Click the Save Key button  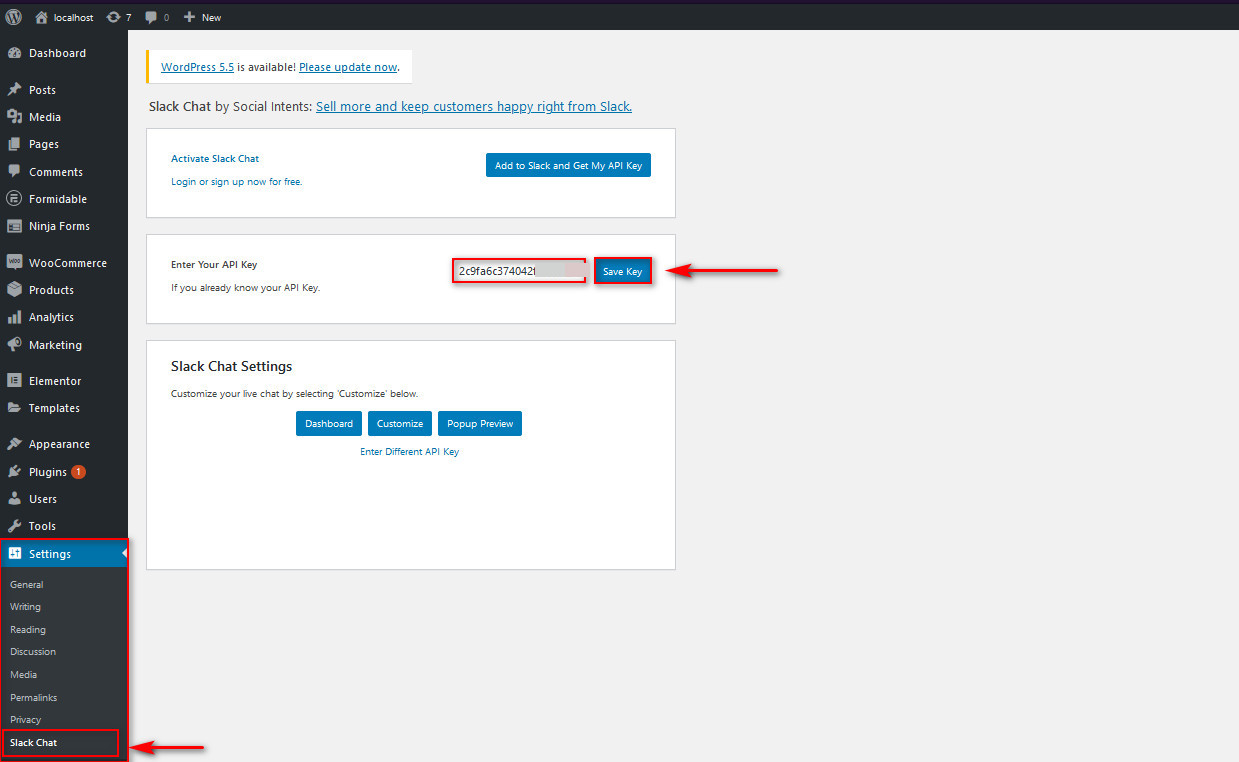tap(623, 271)
